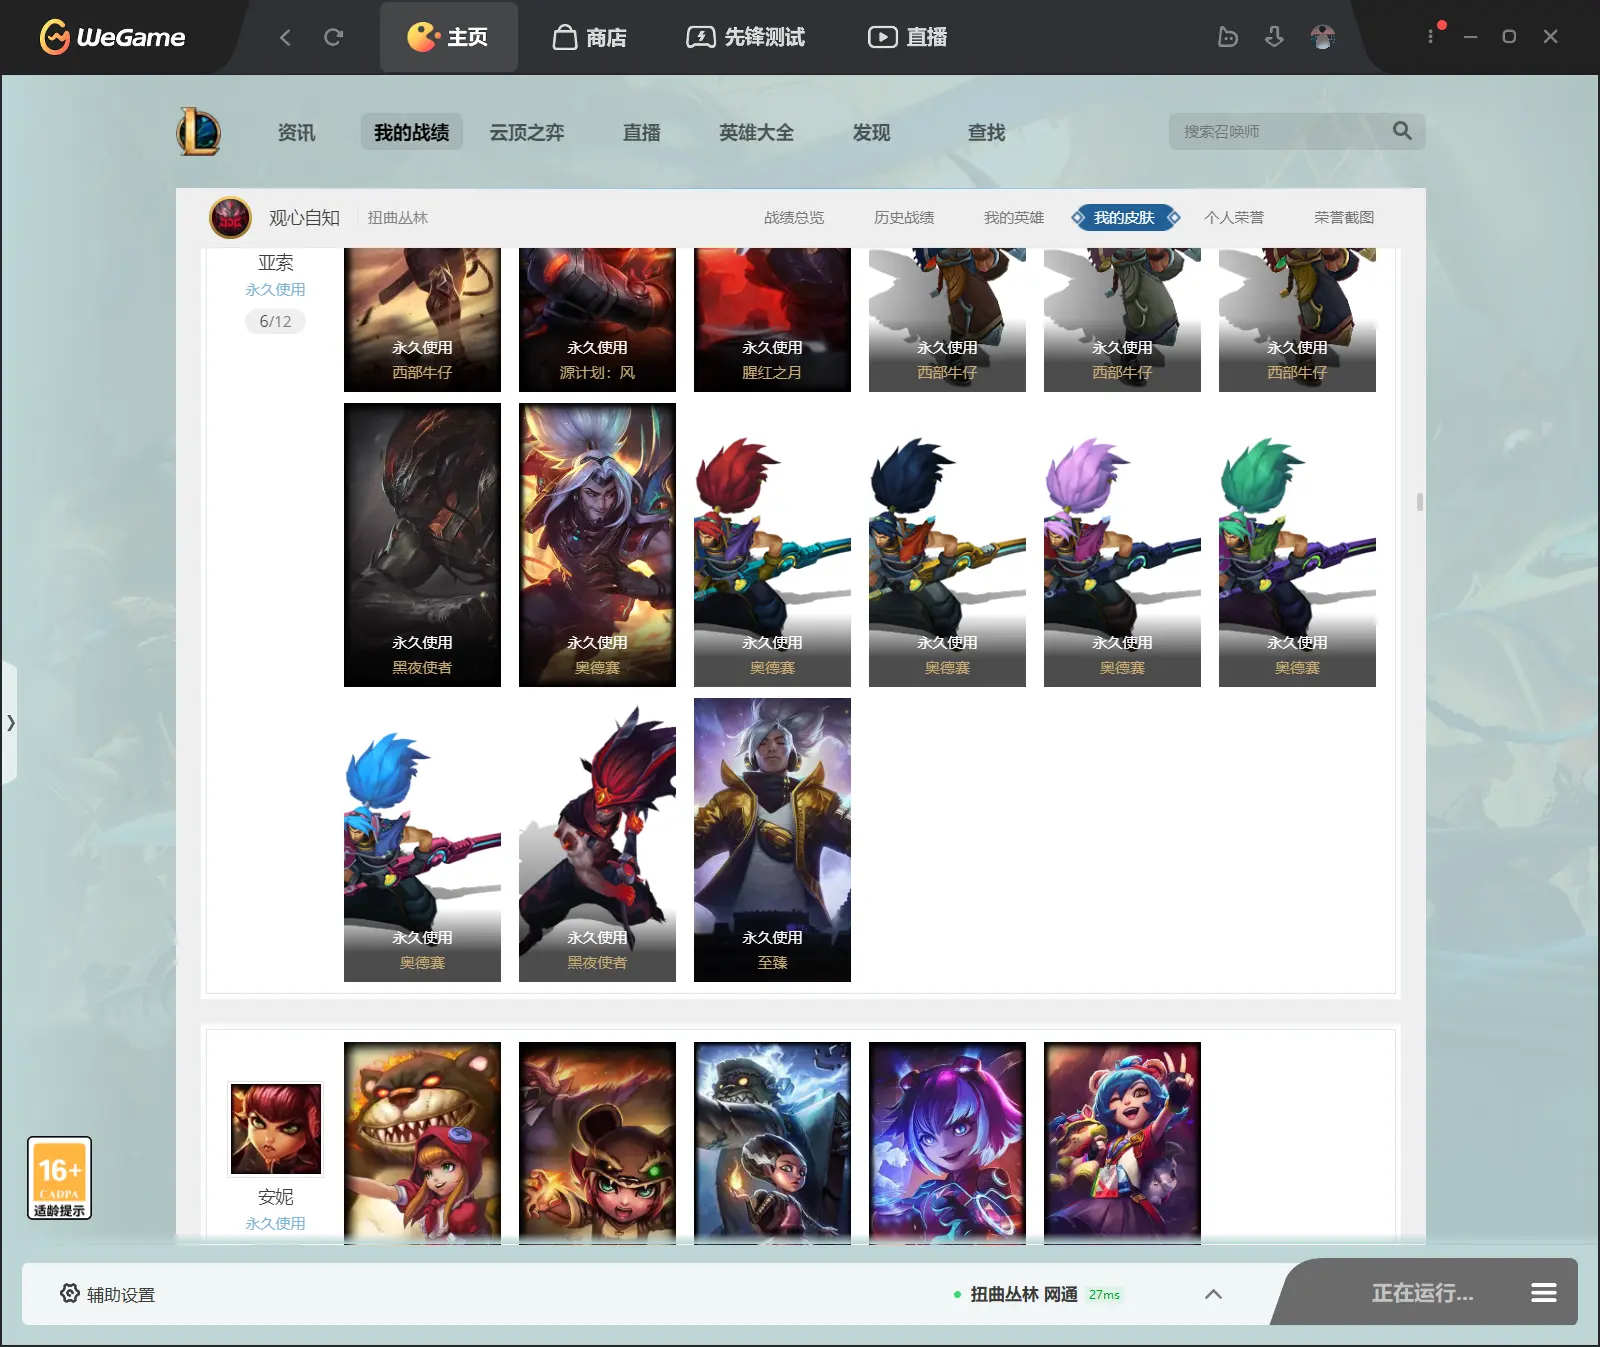Open the 腥红之月 skin card
Image resolution: width=1600 pixels, height=1347 pixels.
(772, 320)
